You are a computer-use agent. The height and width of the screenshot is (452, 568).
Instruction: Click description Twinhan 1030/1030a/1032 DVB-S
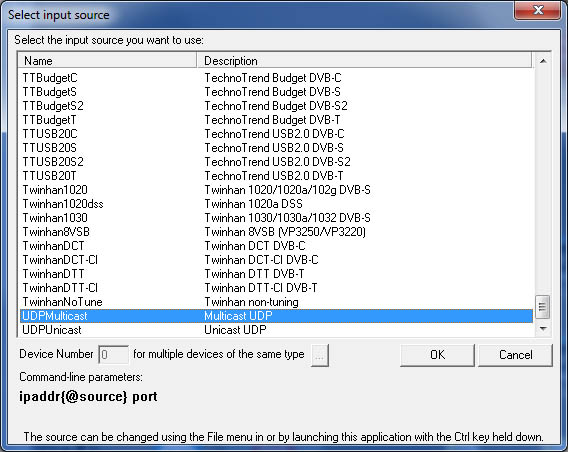[287, 218]
